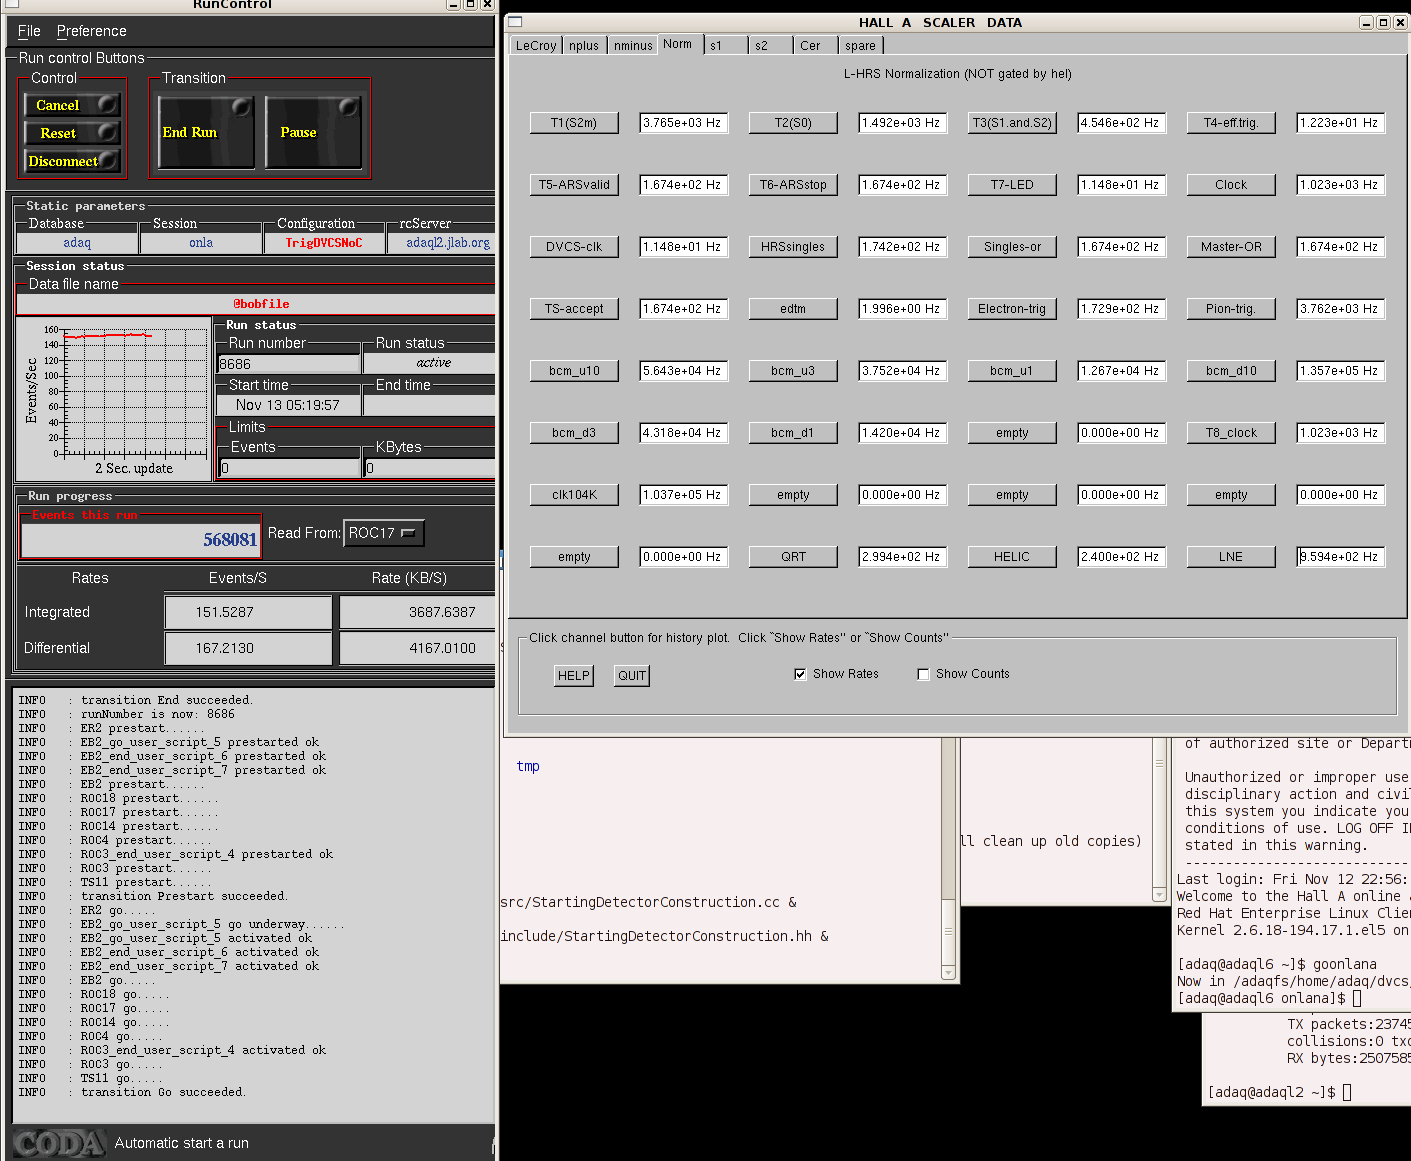Viewport: 1411px width, 1161px height.
Task: Click the bcm_d10 channel button
Action: tap(1231, 371)
